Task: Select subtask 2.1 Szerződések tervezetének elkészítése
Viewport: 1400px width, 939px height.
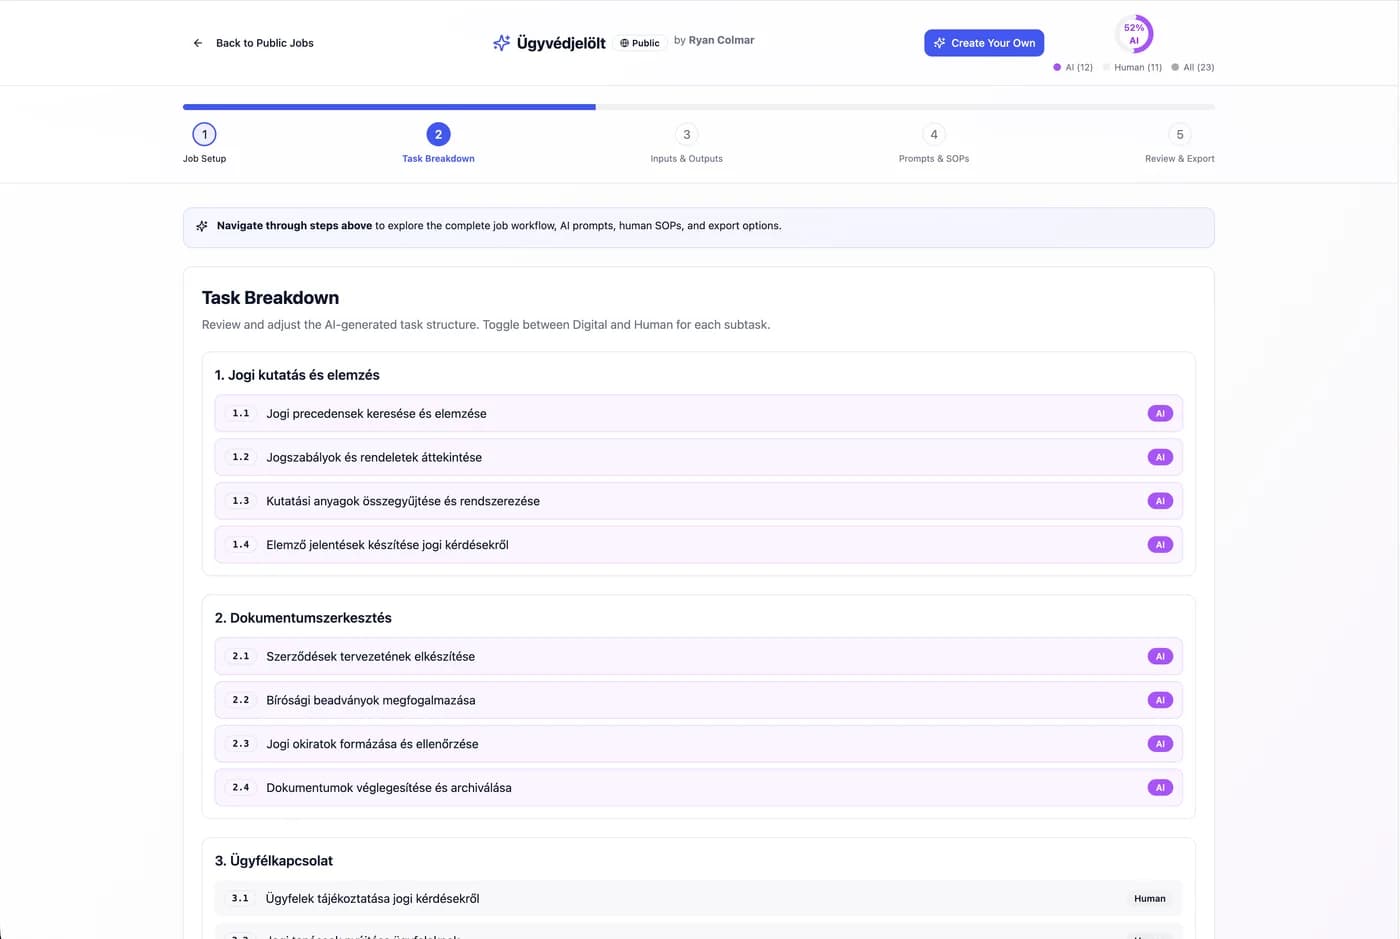Action: (x=698, y=656)
